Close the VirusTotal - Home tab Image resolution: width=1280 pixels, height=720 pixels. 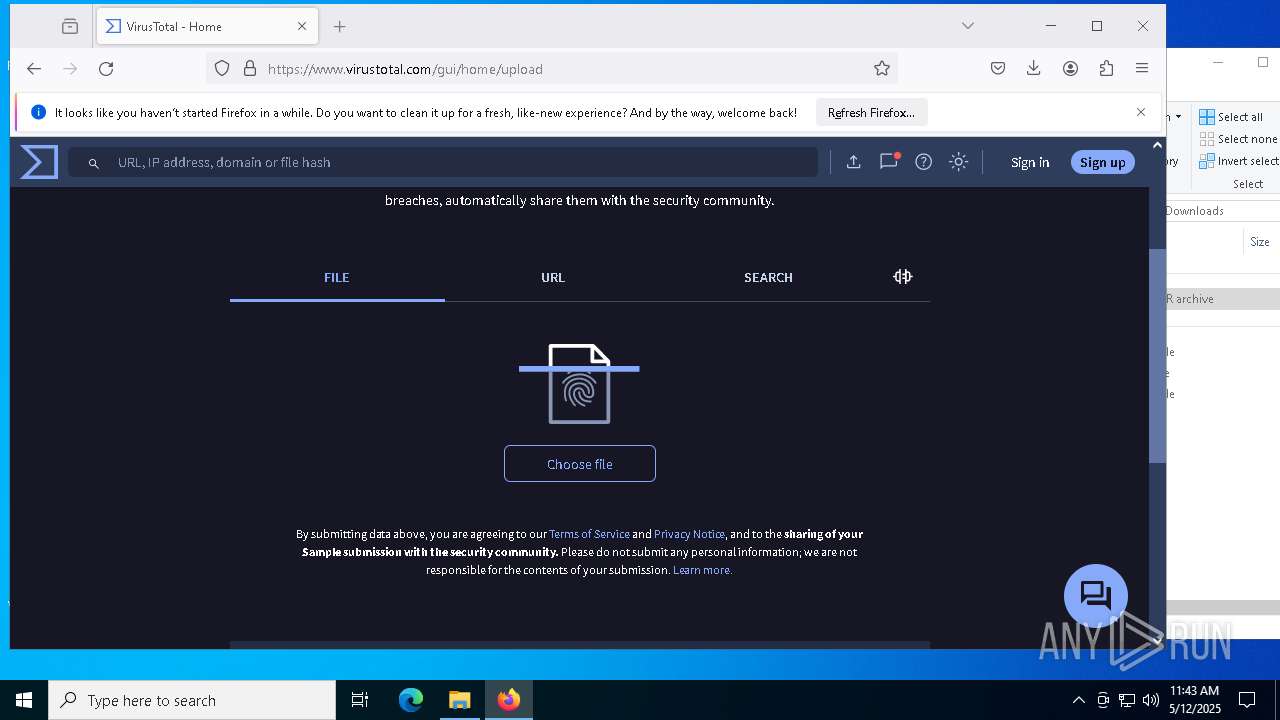[302, 26]
